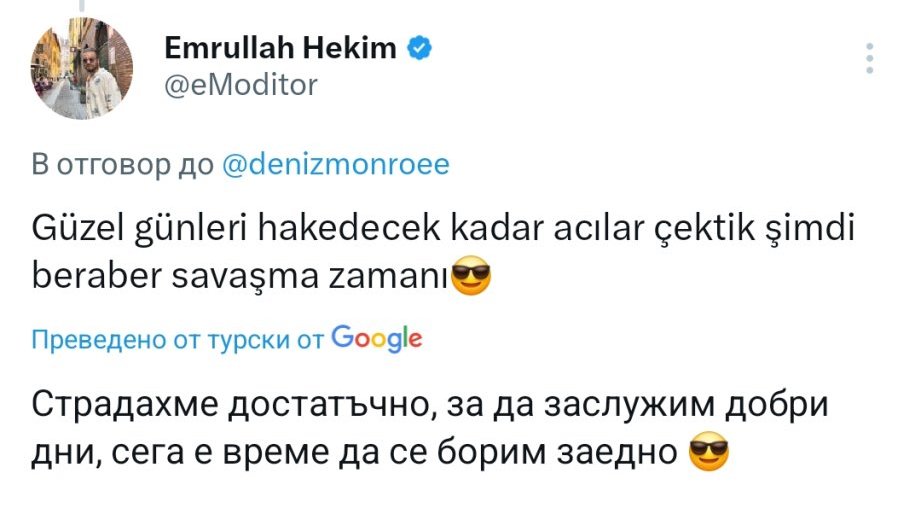The image size is (921, 513).
Task: Click the 'Преведено от турски от' label
Action: coord(178,340)
